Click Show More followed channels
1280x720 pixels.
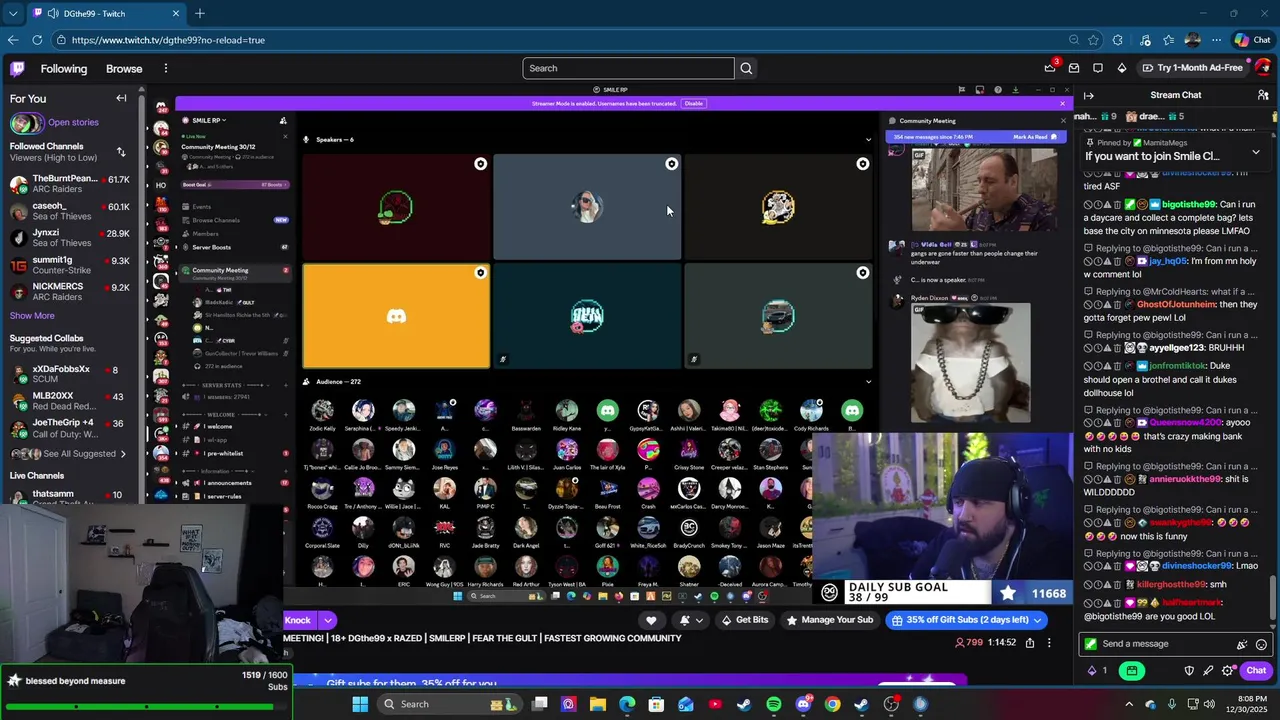pos(32,316)
